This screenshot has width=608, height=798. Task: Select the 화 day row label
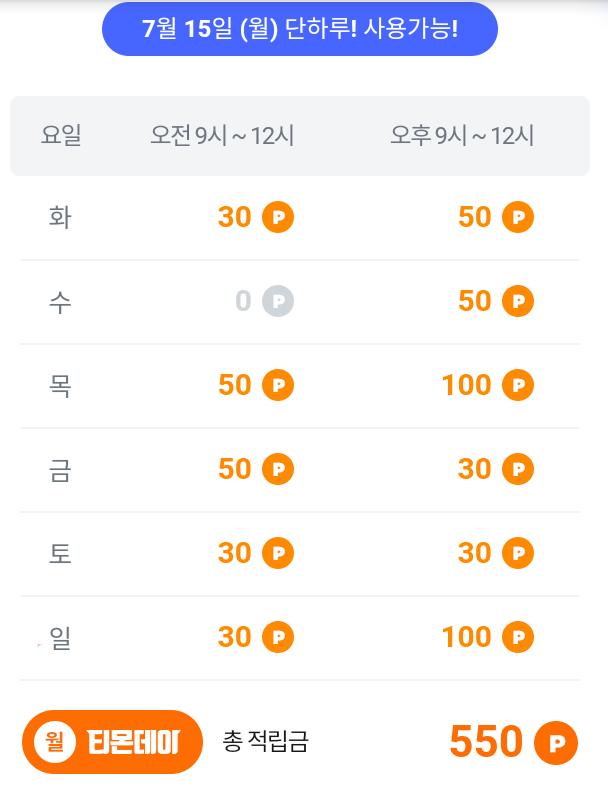coord(60,217)
